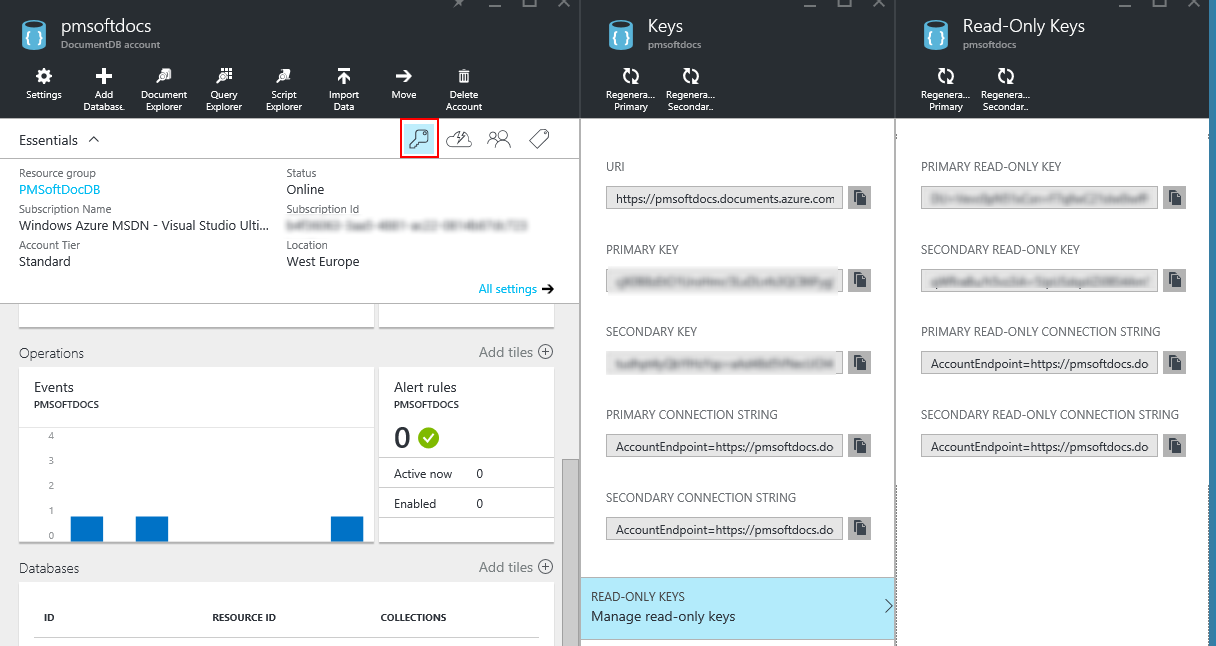Screen dimensions: 1216x646
Task: Click the Primary Connection String field
Action: point(724,446)
